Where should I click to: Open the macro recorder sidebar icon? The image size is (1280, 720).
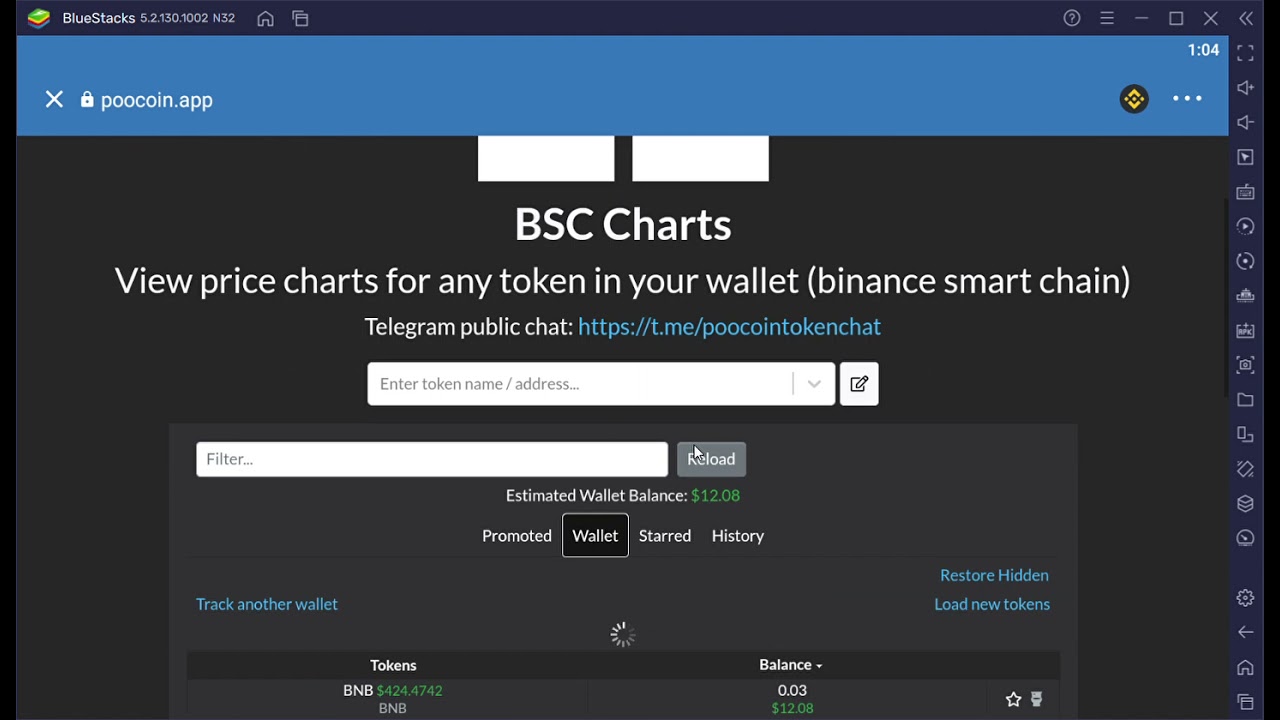tap(1245, 226)
